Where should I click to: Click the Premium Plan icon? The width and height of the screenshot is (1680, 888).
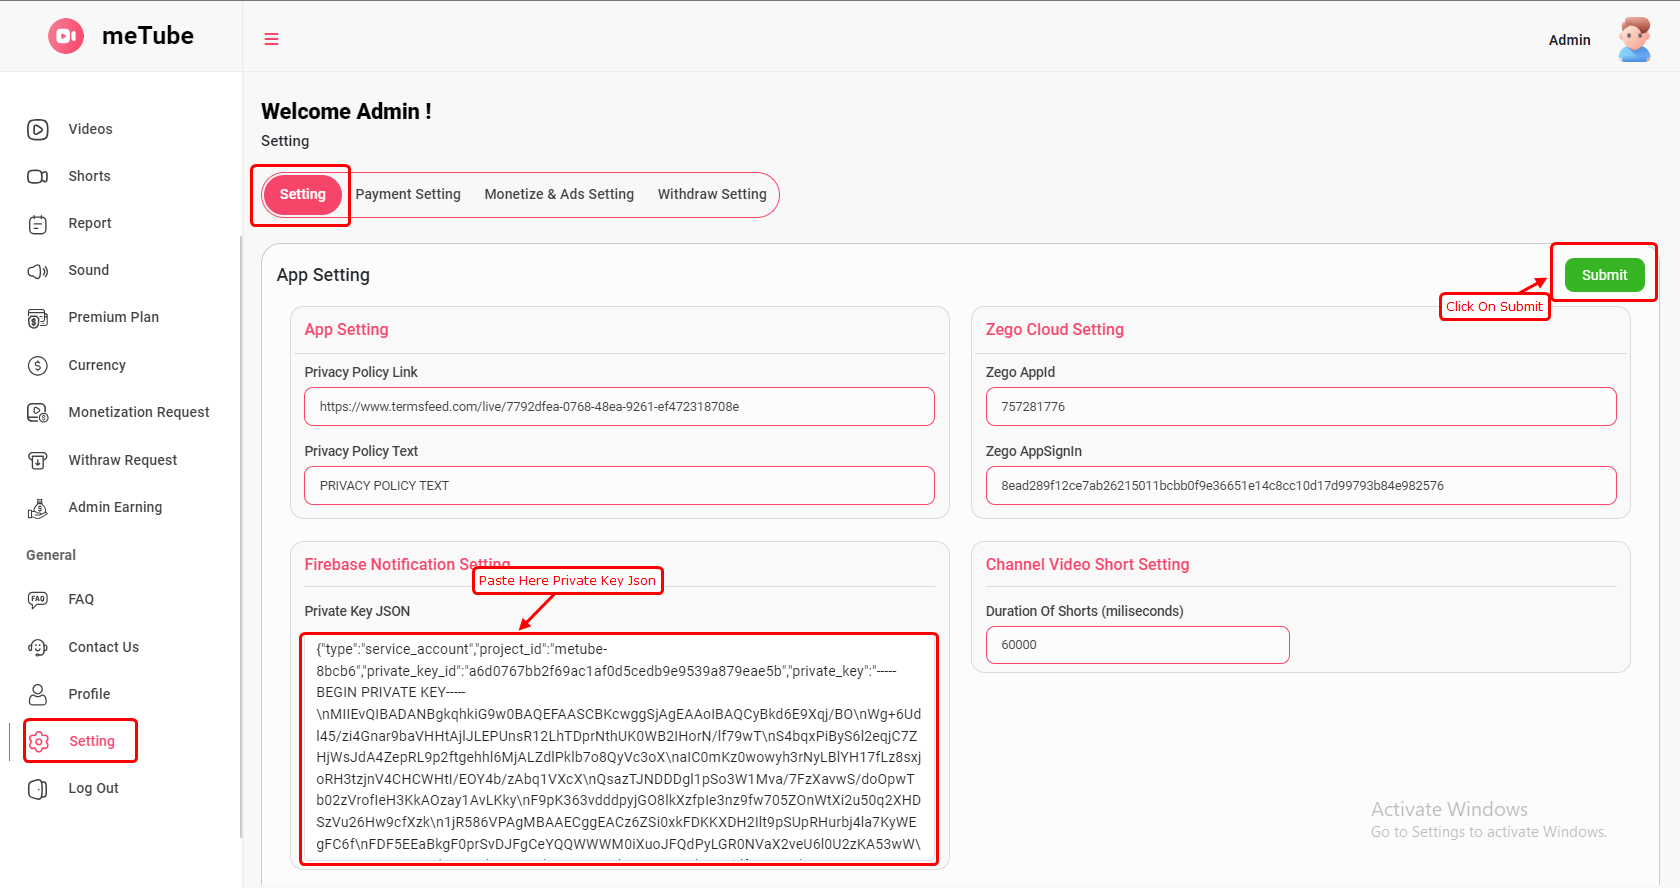[x=38, y=318]
